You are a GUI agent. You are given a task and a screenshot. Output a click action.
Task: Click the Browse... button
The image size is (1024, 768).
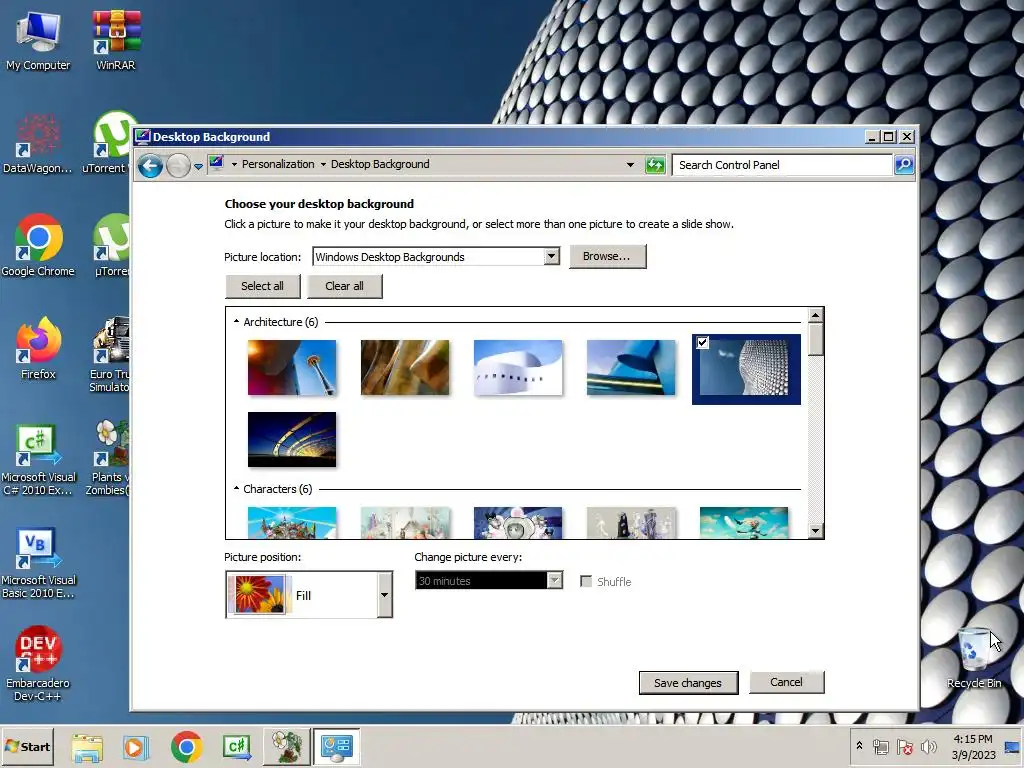point(607,256)
